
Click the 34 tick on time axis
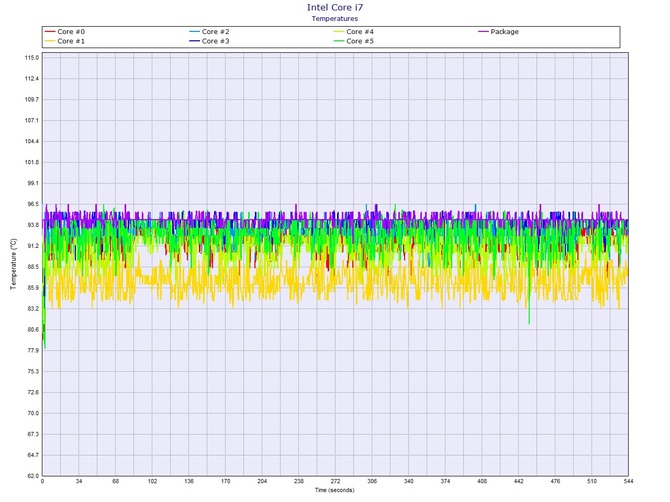pyautogui.click(x=79, y=481)
